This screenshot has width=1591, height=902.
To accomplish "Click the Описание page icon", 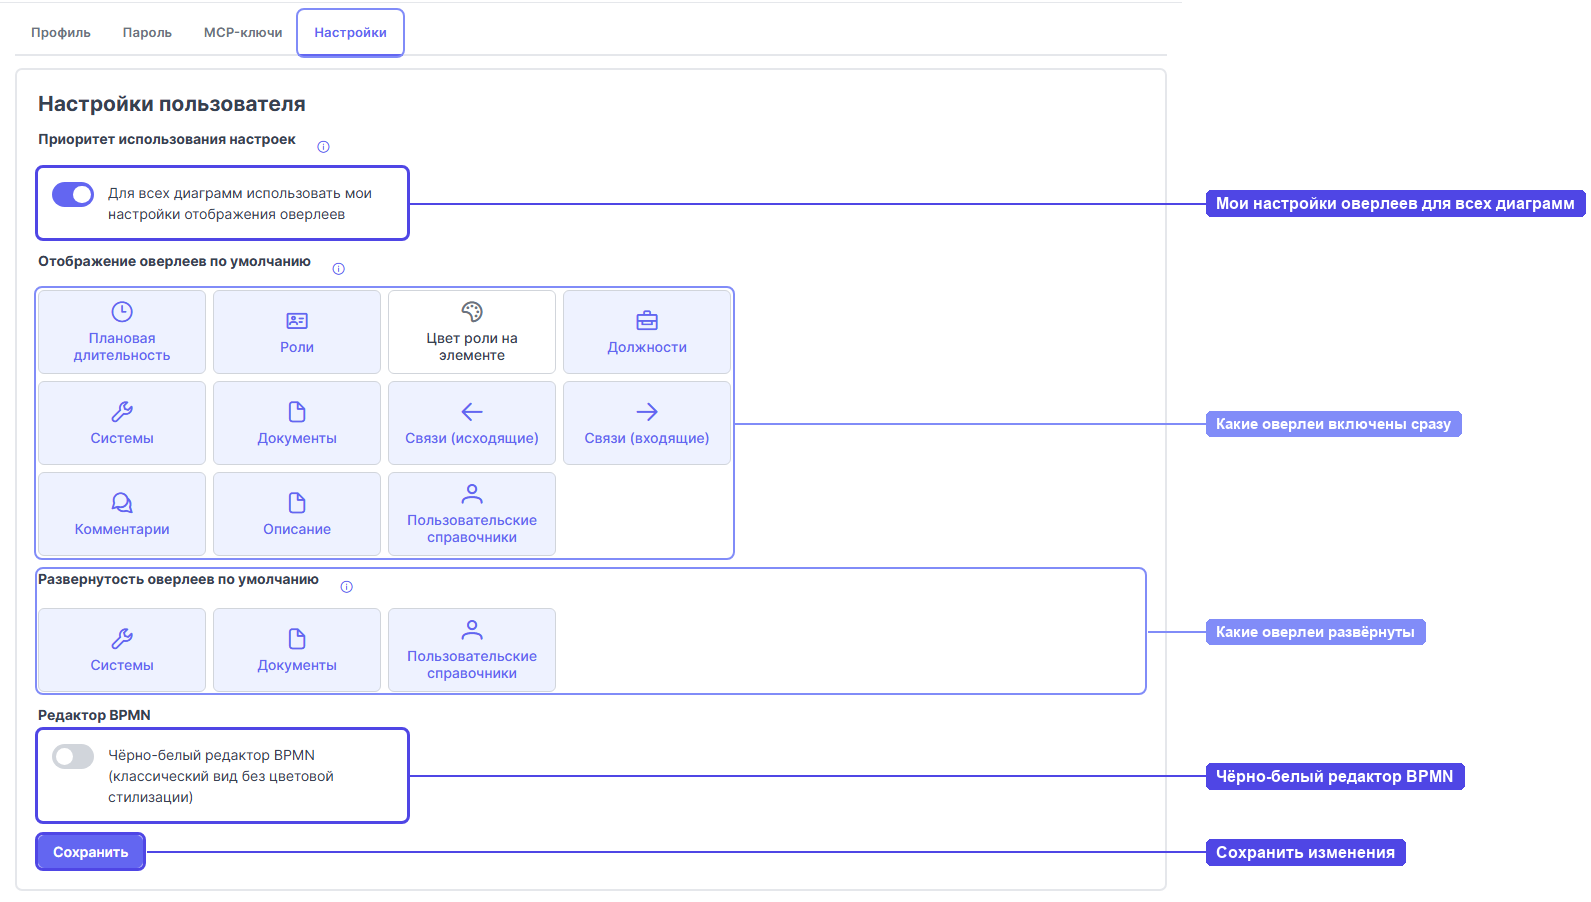I will 297,503.
